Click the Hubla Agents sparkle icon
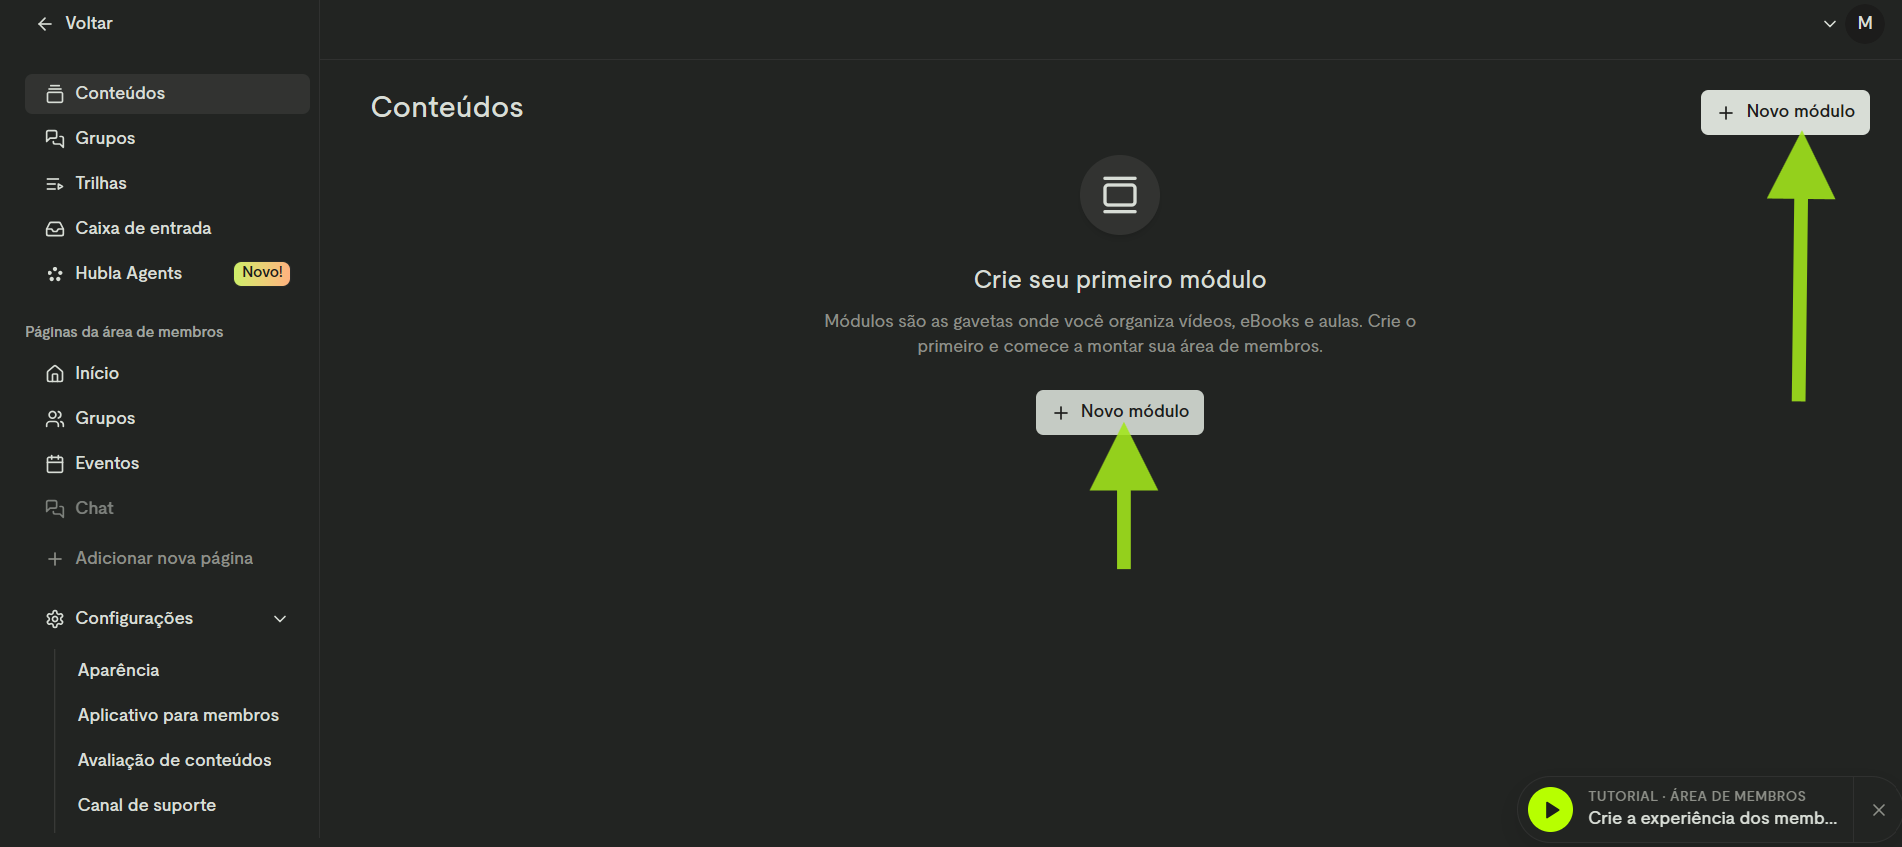1902x847 pixels. click(x=55, y=274)
